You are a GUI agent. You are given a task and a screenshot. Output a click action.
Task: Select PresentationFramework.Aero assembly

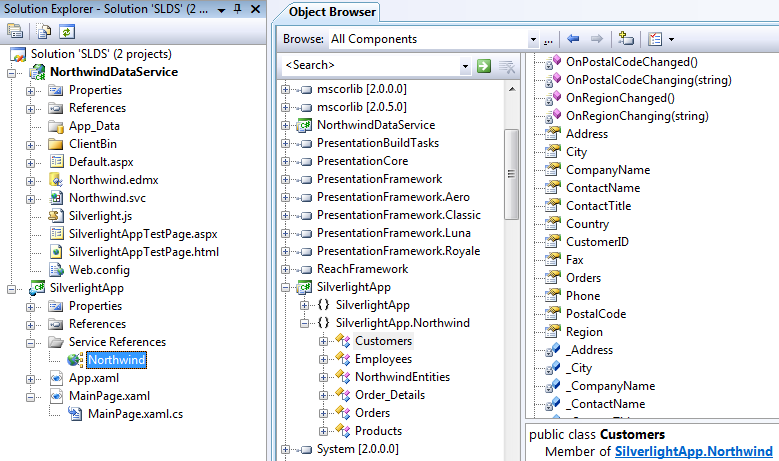(x=393, y=197)
